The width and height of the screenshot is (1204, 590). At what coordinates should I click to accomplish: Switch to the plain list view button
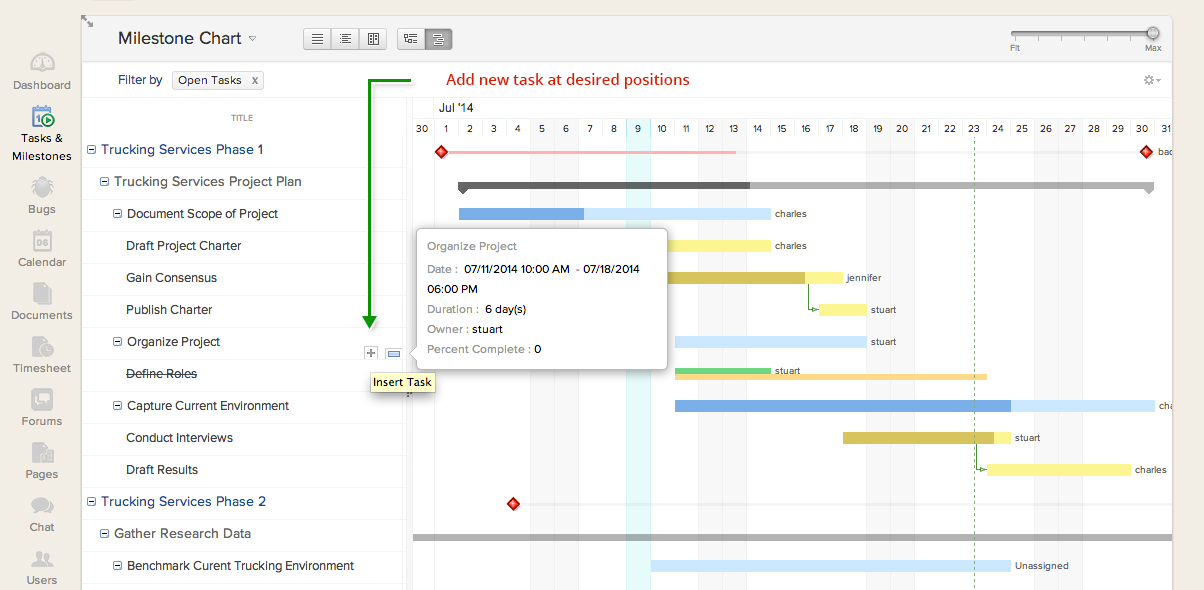pyautogui.click(x=317, y=39)
